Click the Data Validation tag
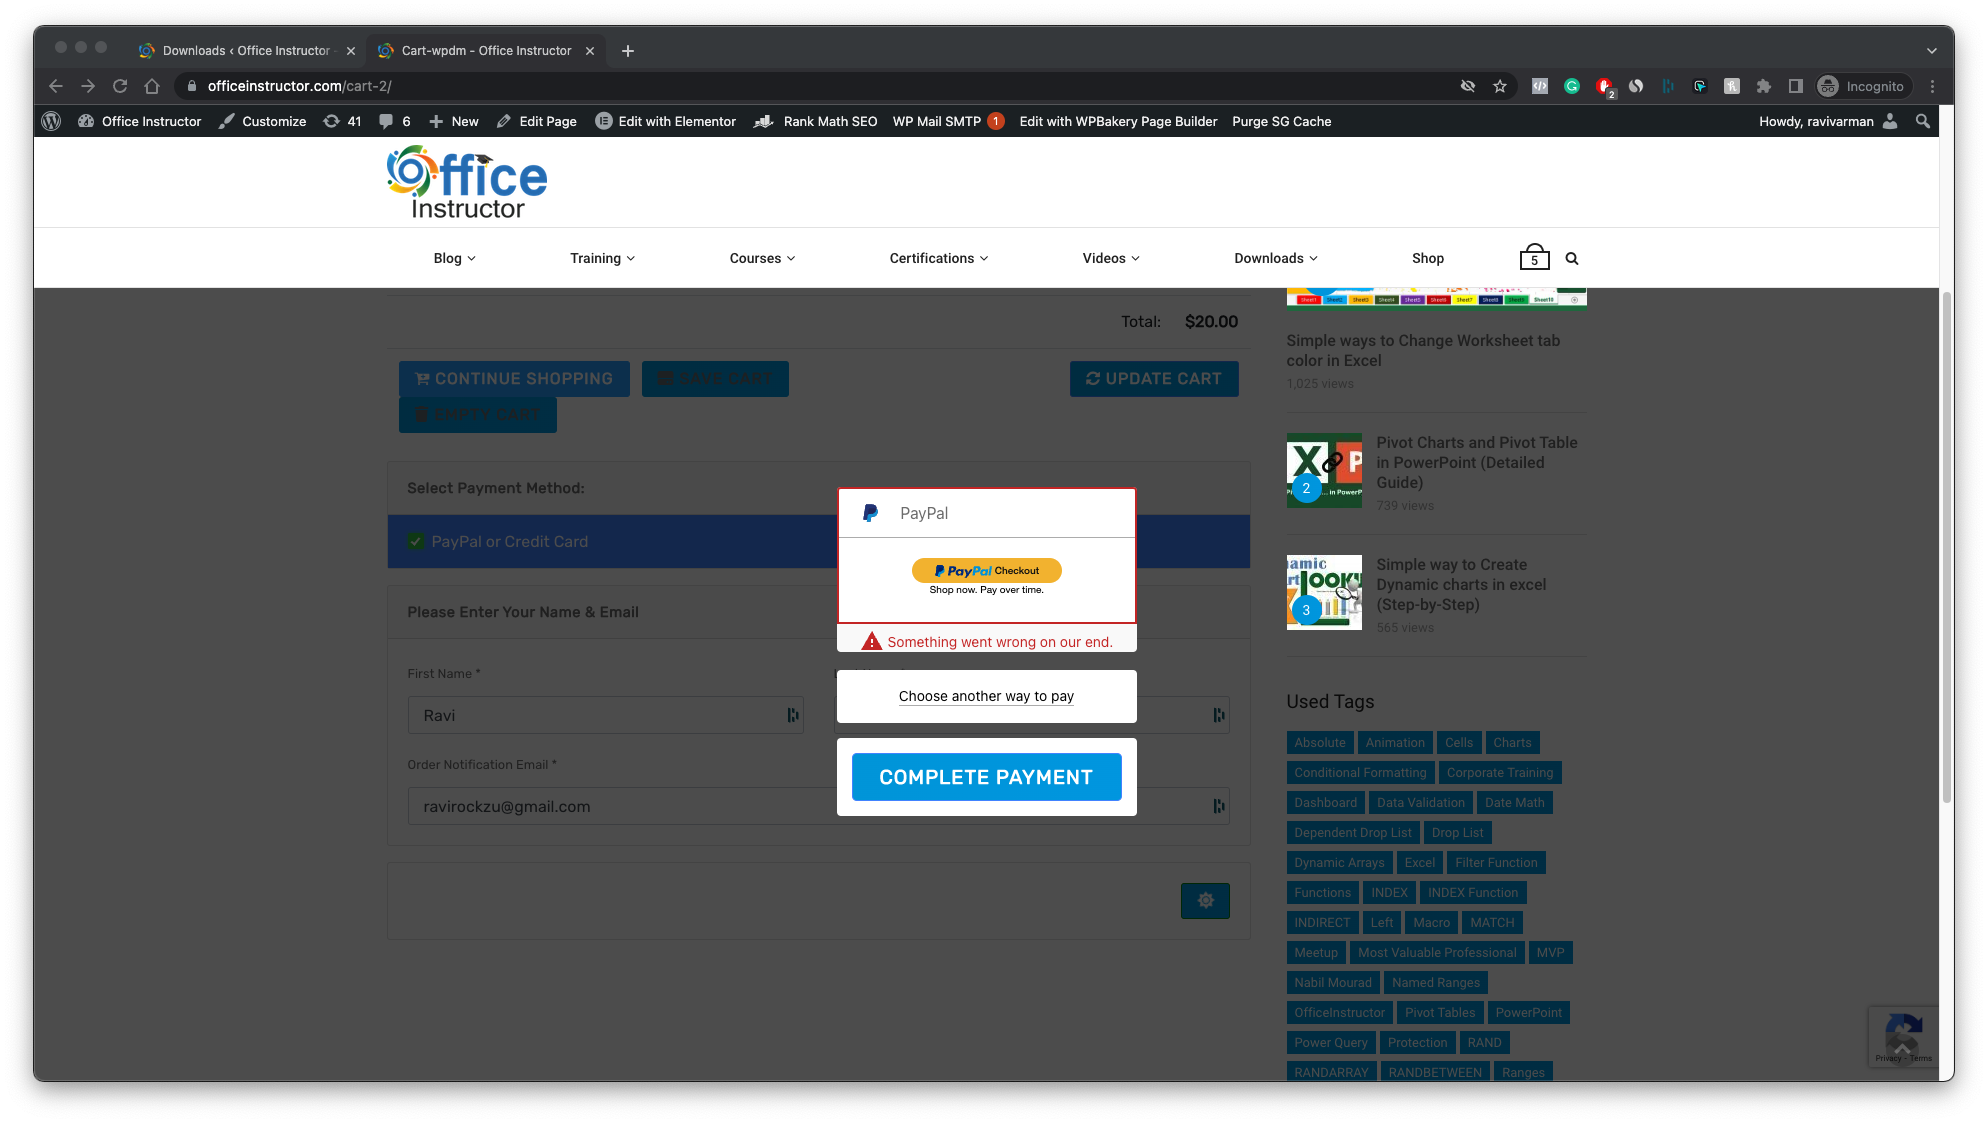 point(1420,802)
